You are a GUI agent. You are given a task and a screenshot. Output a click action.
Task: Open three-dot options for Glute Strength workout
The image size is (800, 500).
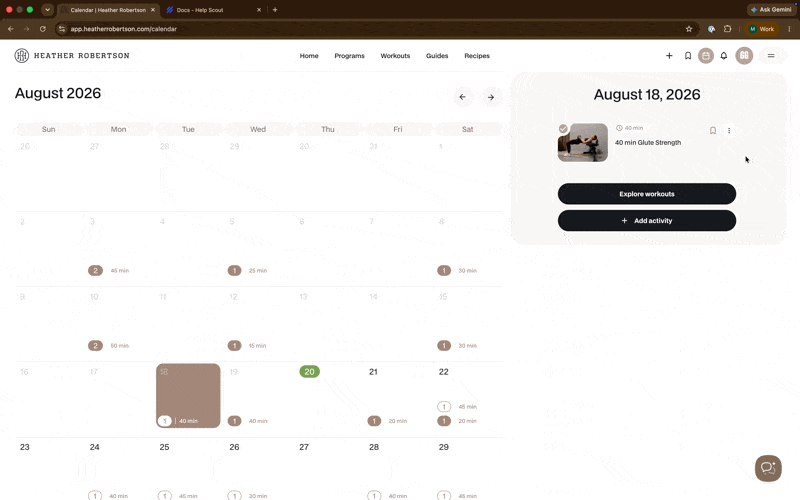click(729, 131)
